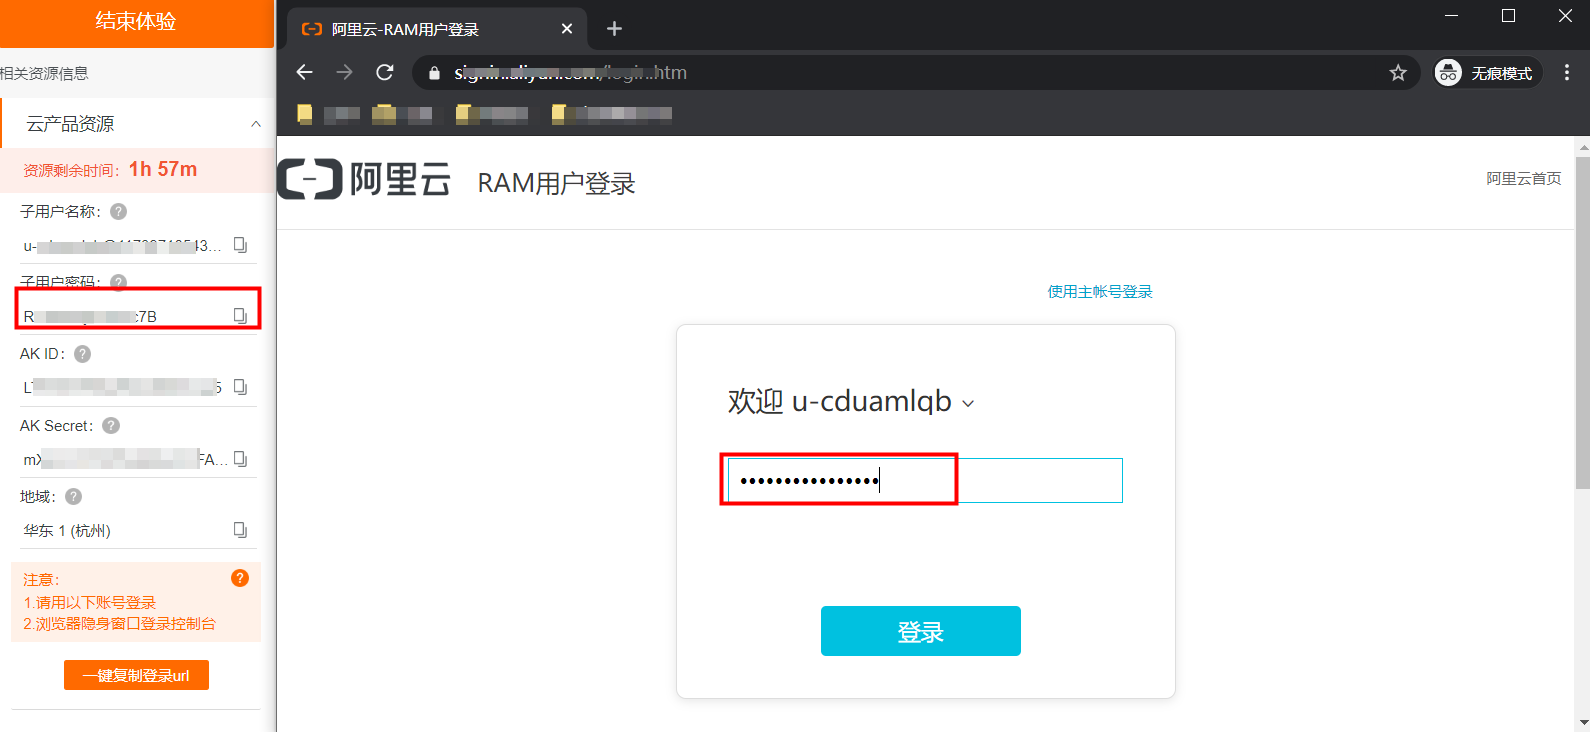This screenshot has height=732, width=1590.
Task: Show help for 地域
Action: coord(73,497)
